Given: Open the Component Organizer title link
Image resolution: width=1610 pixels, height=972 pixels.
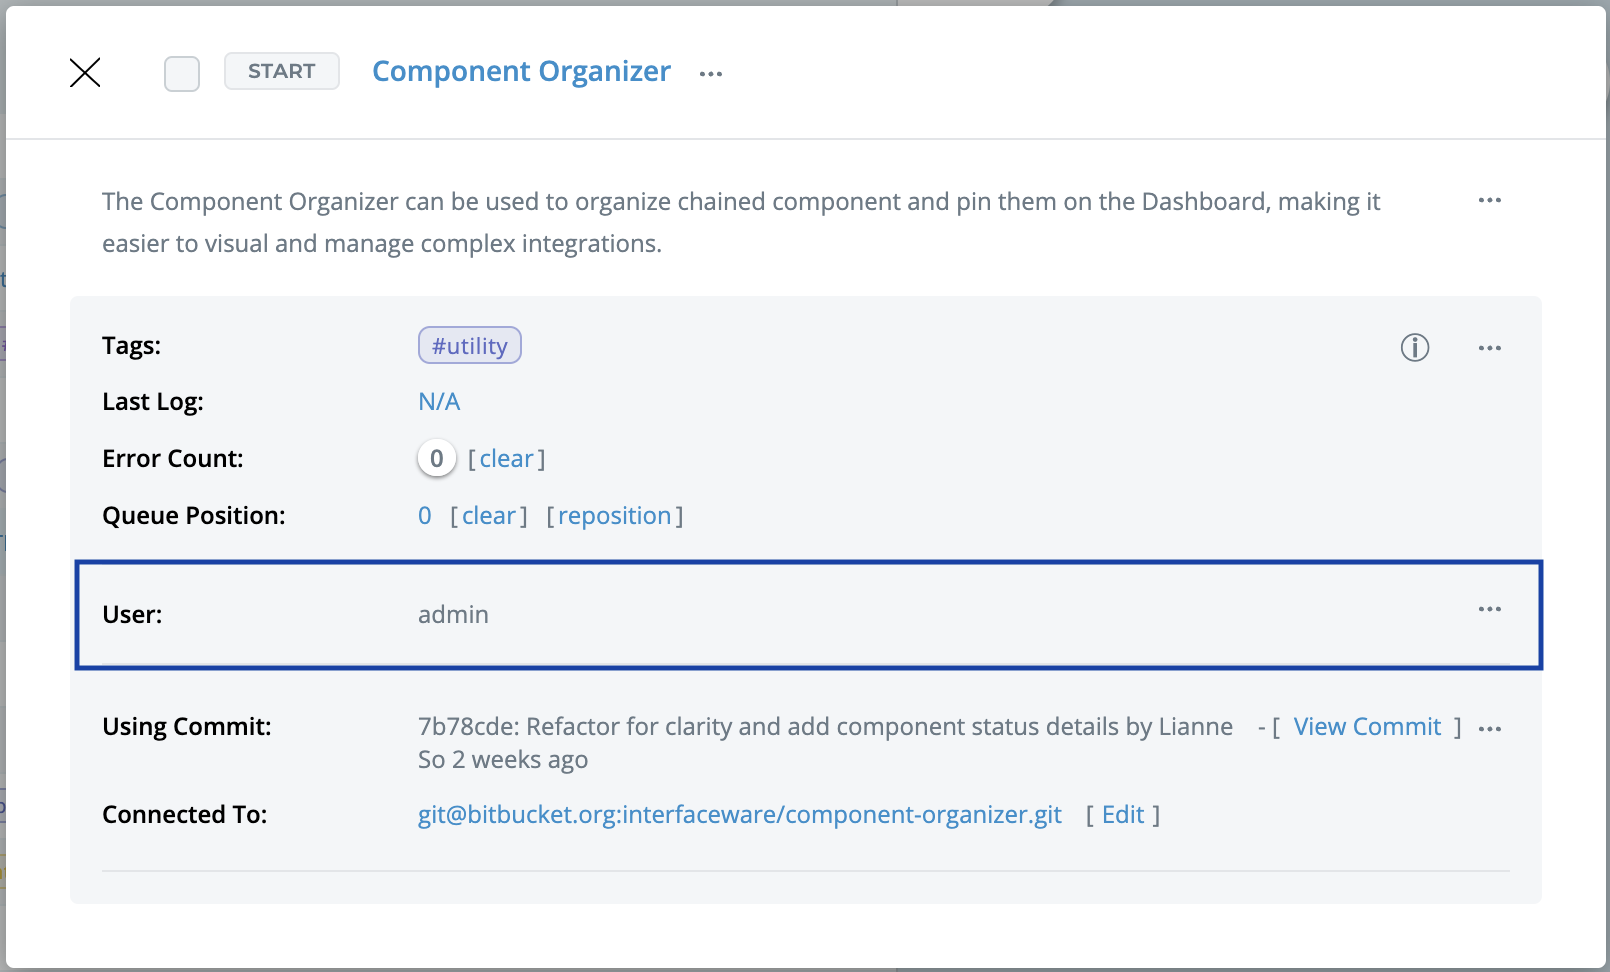Looking at the screenshot, I should pos(521,72).
